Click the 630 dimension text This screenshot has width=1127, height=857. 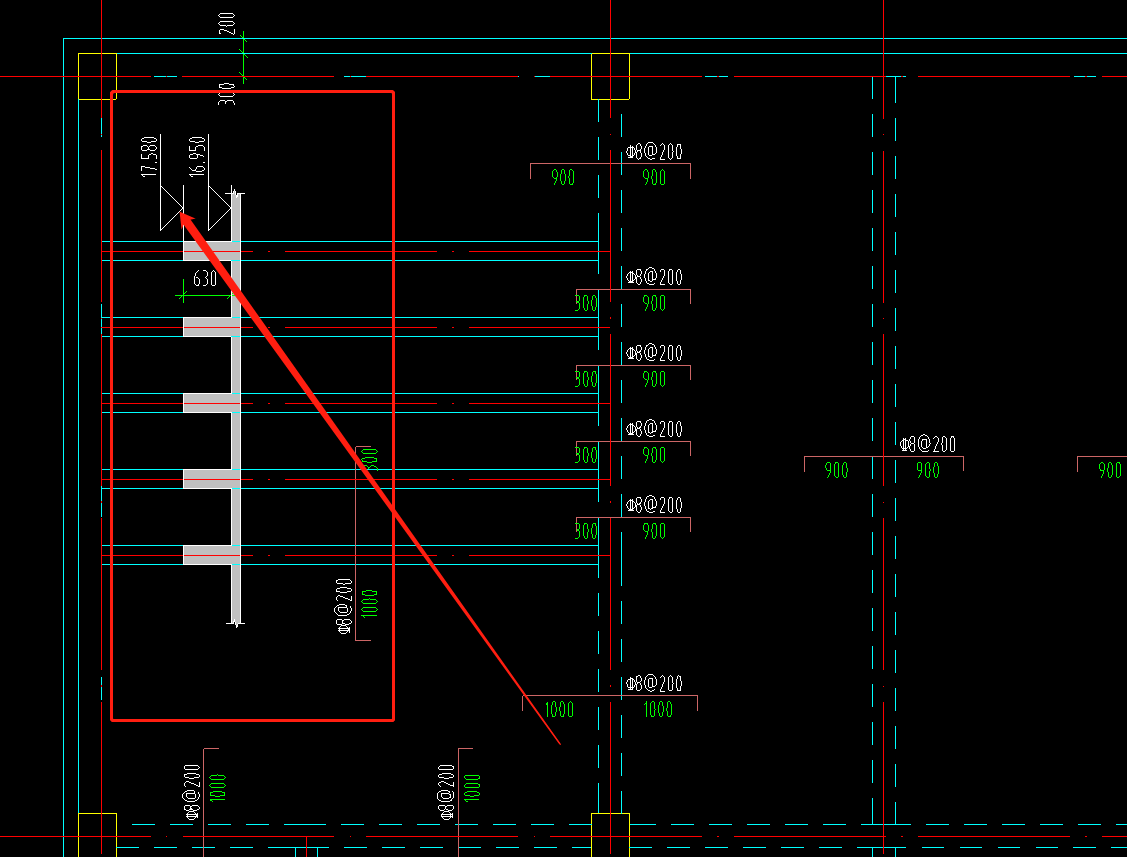(205, 280)
